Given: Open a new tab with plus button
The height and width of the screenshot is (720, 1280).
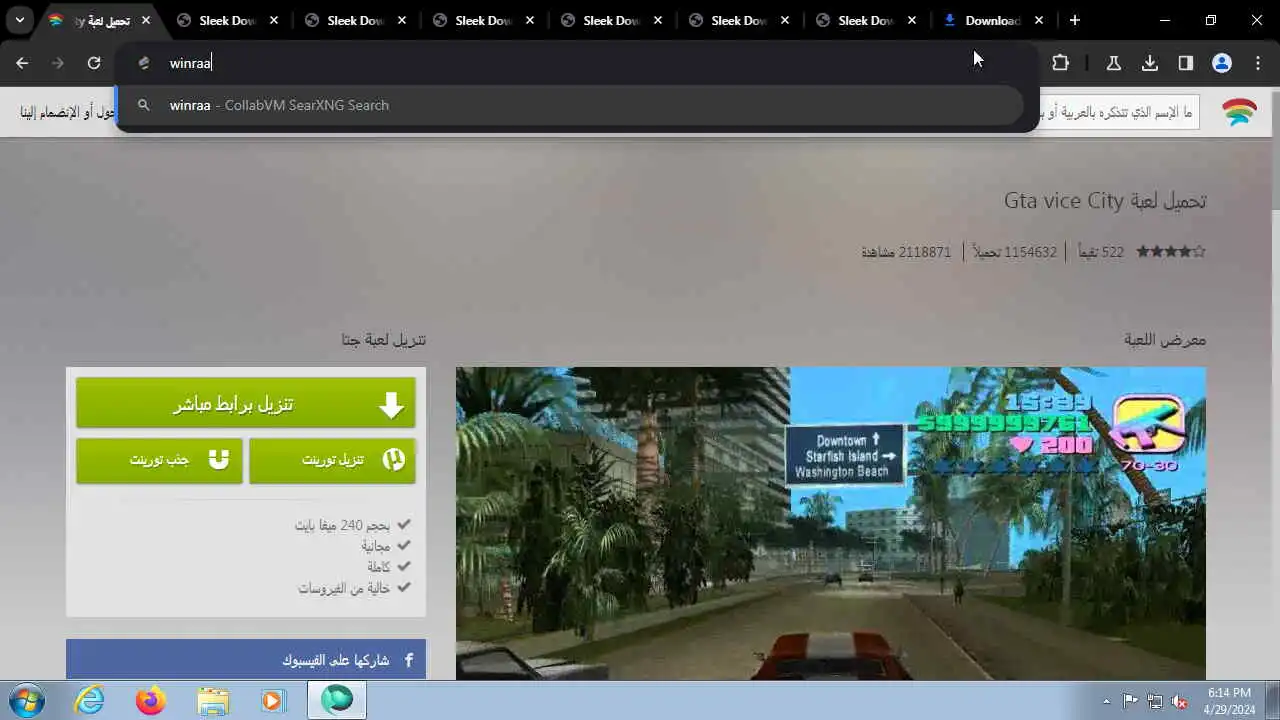Looking at the screenshot, I should [1075, 20].
